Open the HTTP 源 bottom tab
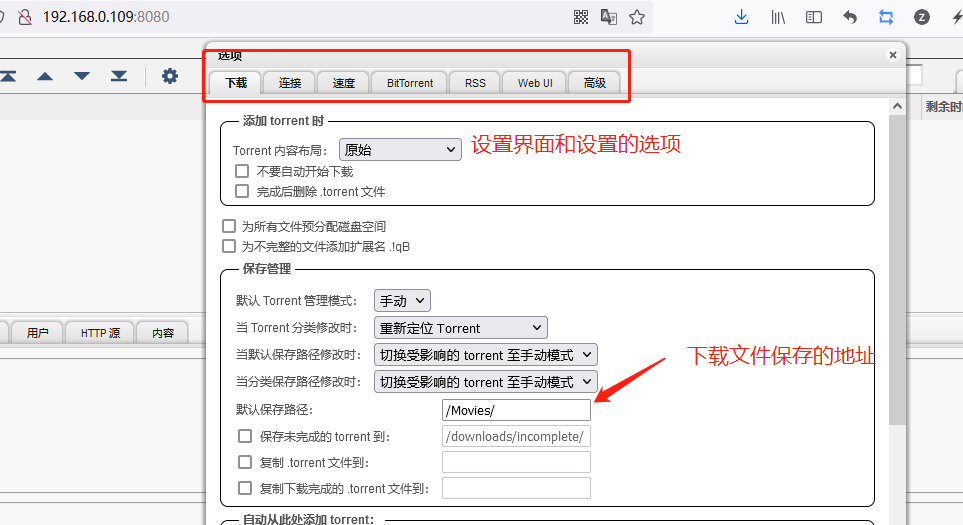Viewport: 963px width, 525px height. [99, 333]
